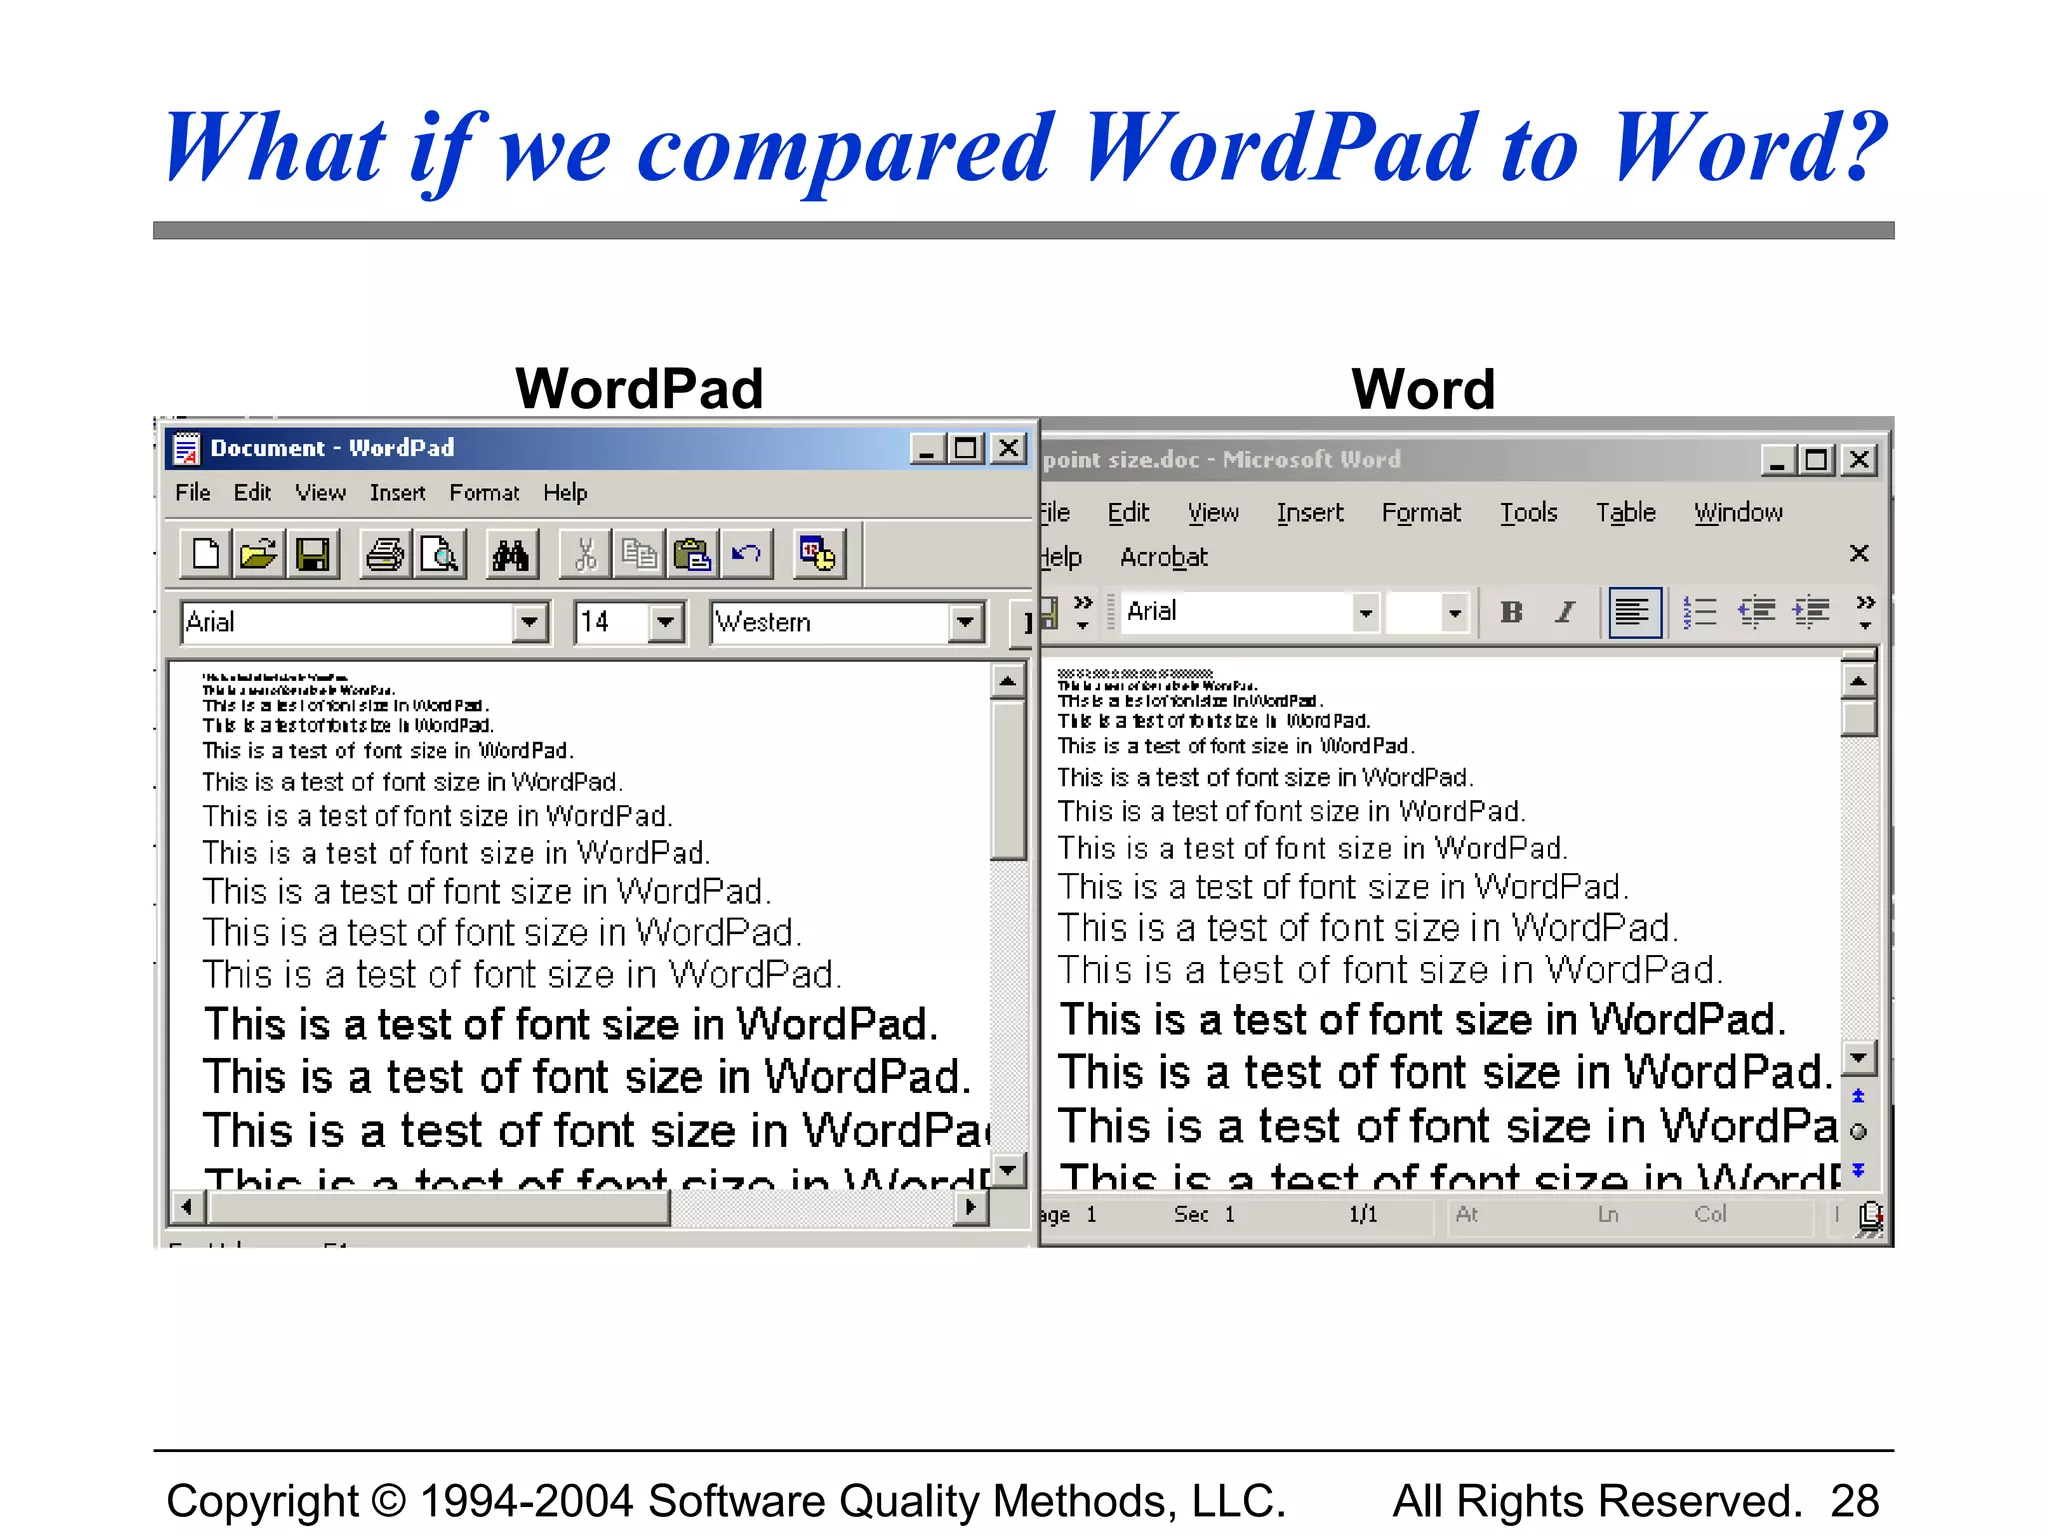The image size is (2048, 1536).
Task: Open the Help menu in WordPad
Action: [x=565, y=493]
